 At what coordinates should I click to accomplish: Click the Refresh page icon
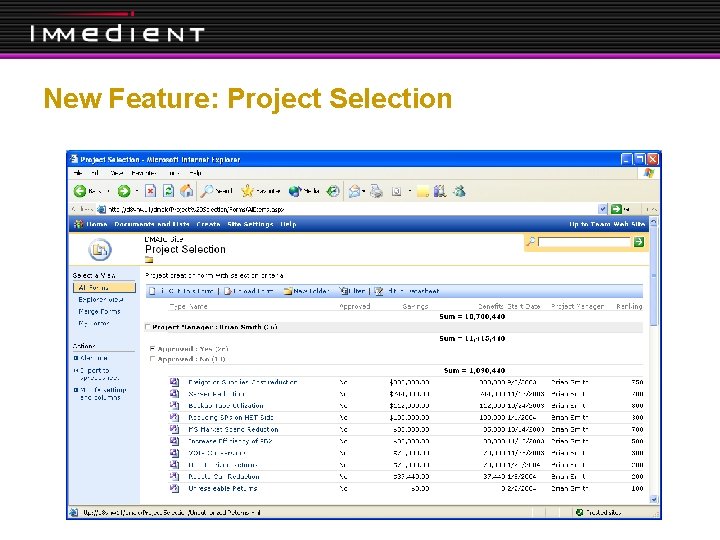pos(168,191)
